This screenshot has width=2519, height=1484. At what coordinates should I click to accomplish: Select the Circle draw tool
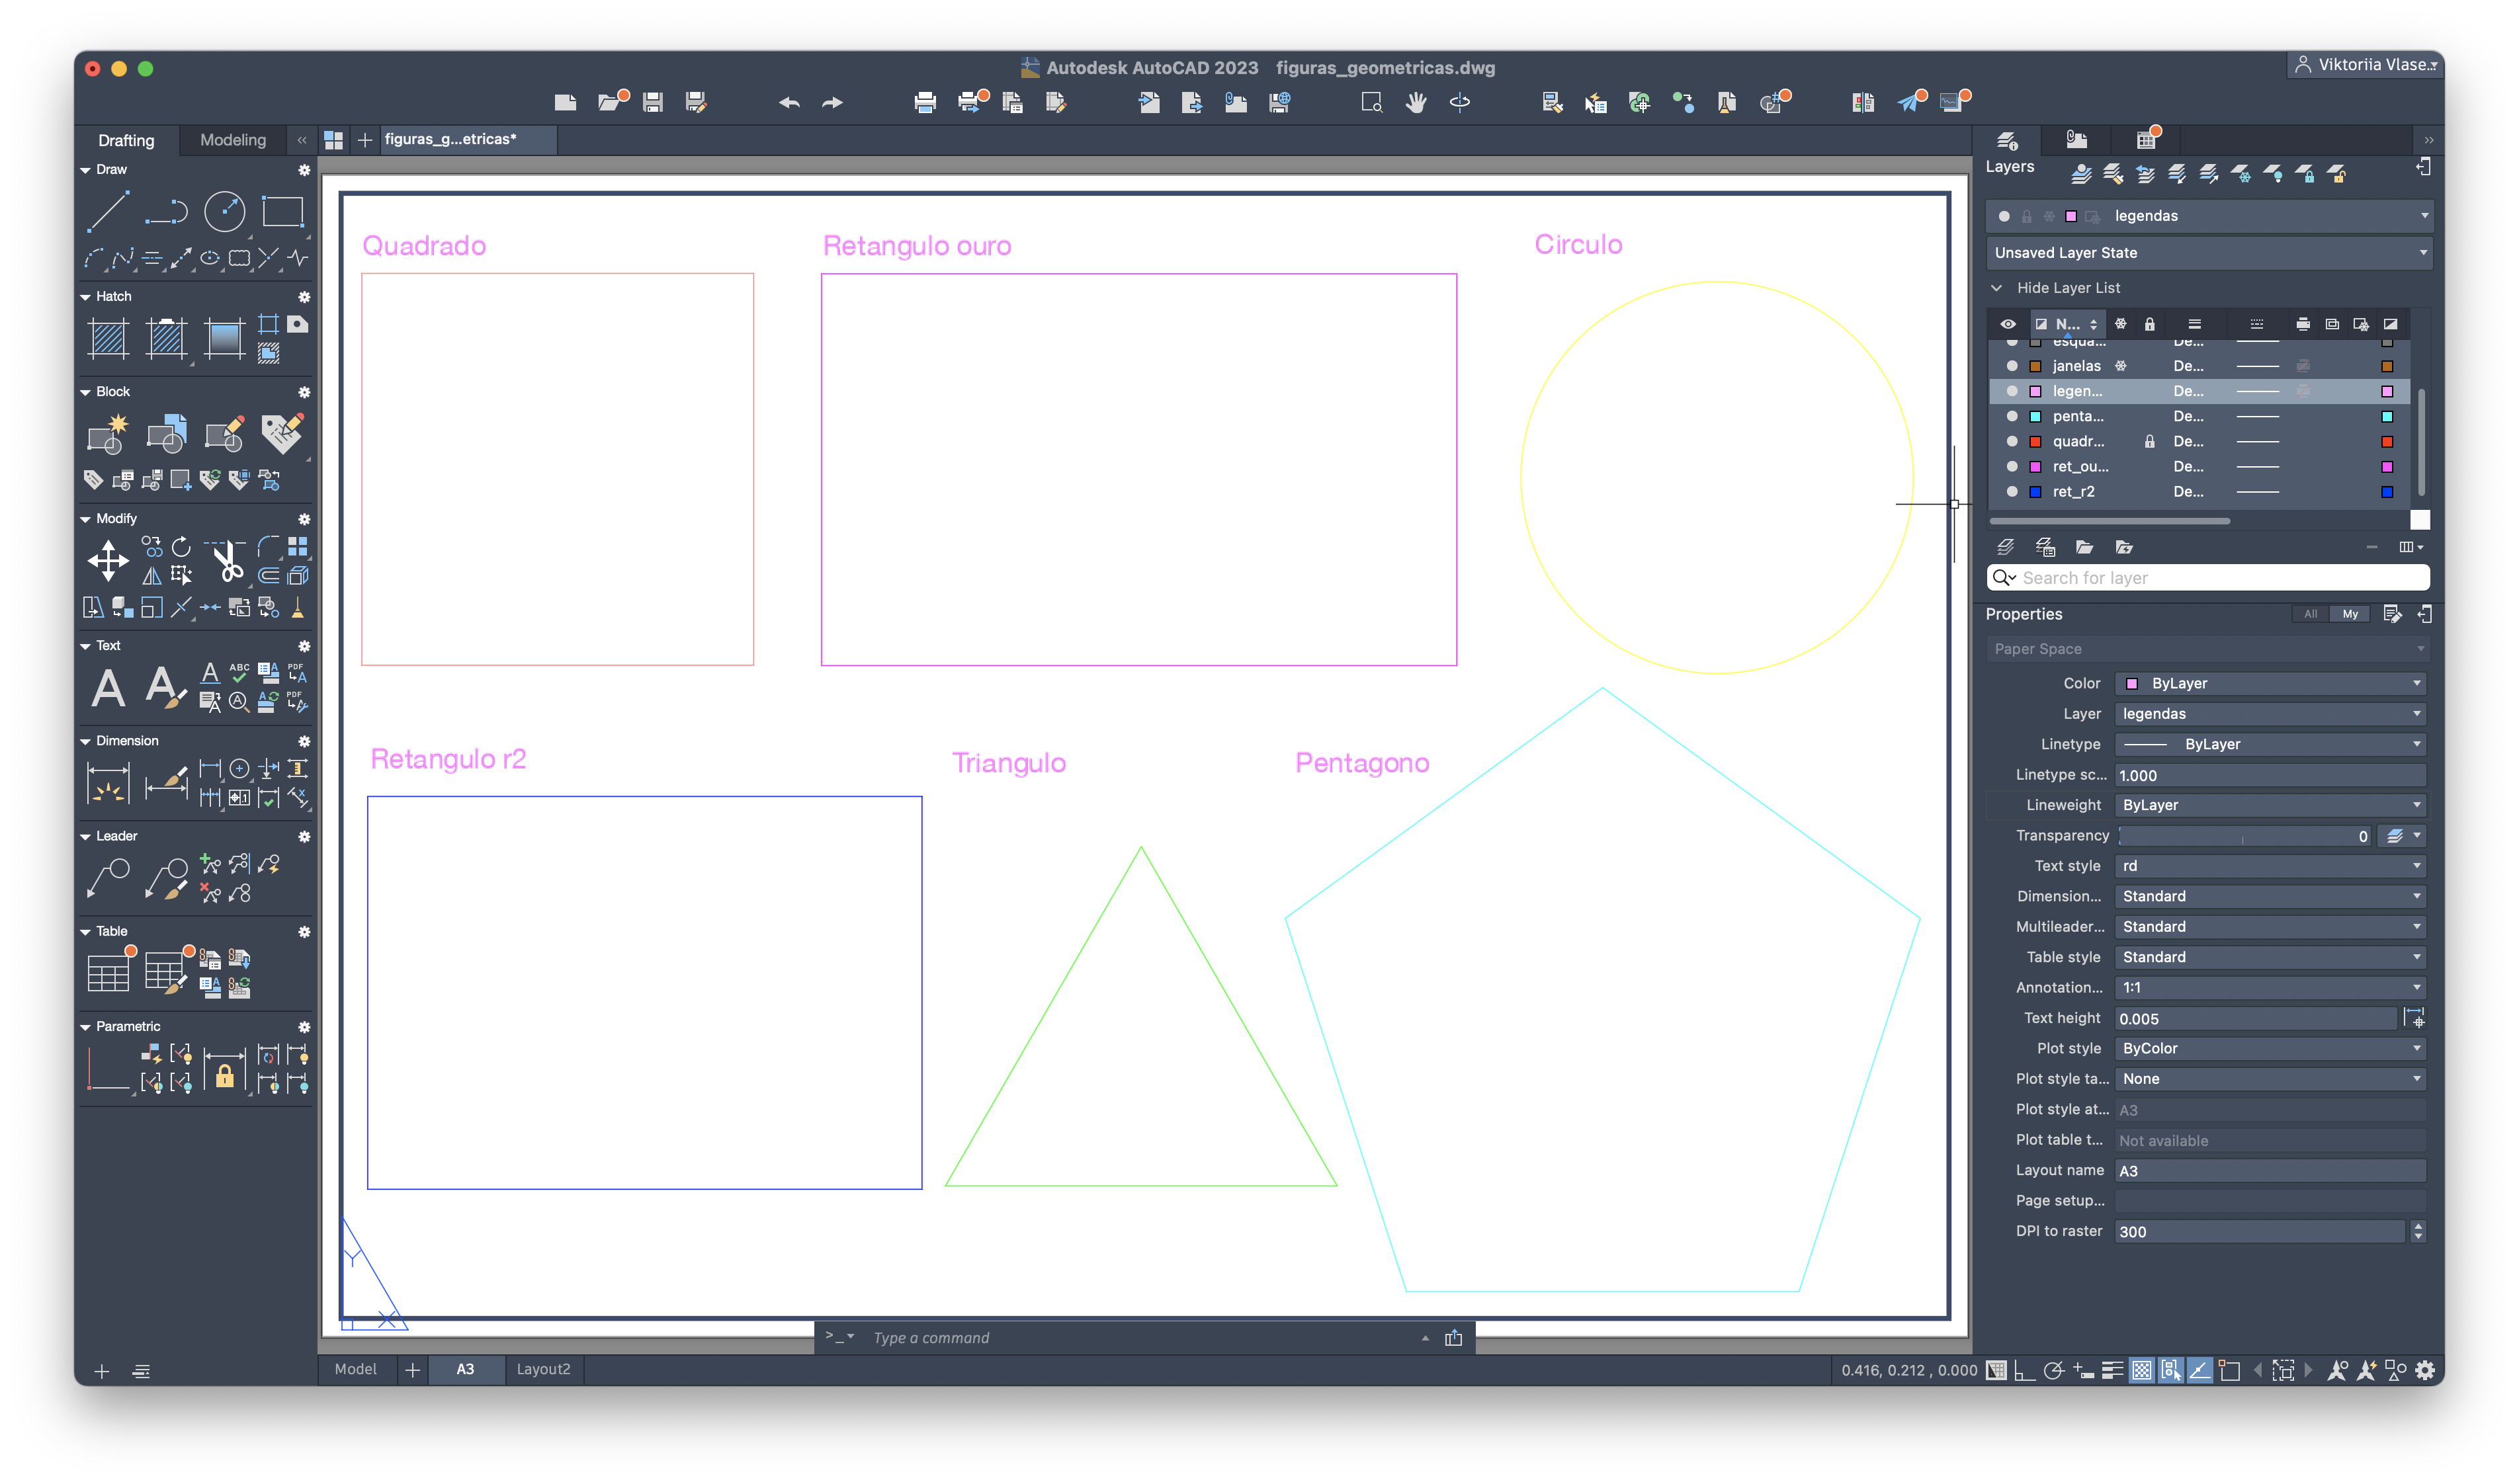pyautogui.click(x=224, y=212)
